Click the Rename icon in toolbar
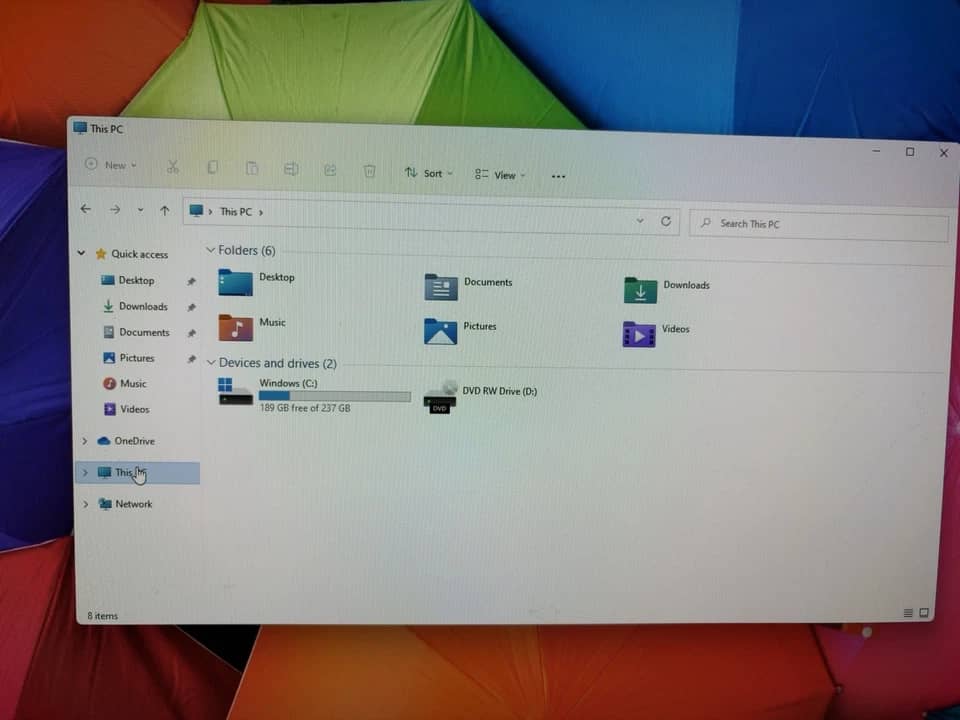The image size is (960, 720). point(291,170)
